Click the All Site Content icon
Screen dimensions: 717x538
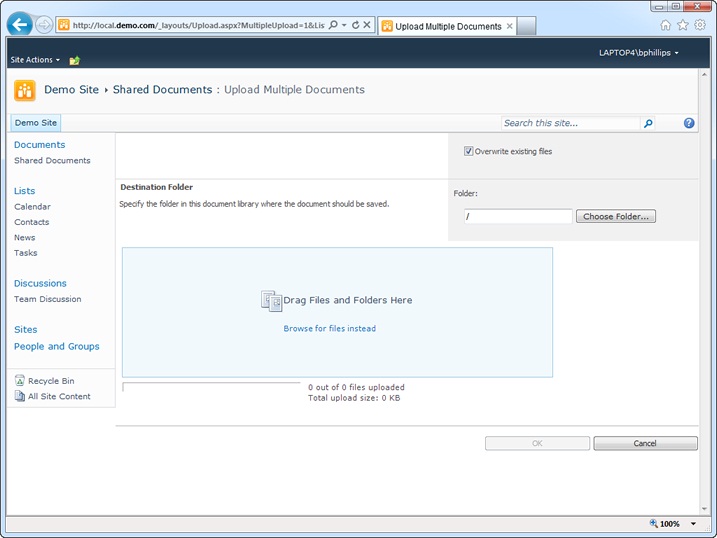(20, 396)
